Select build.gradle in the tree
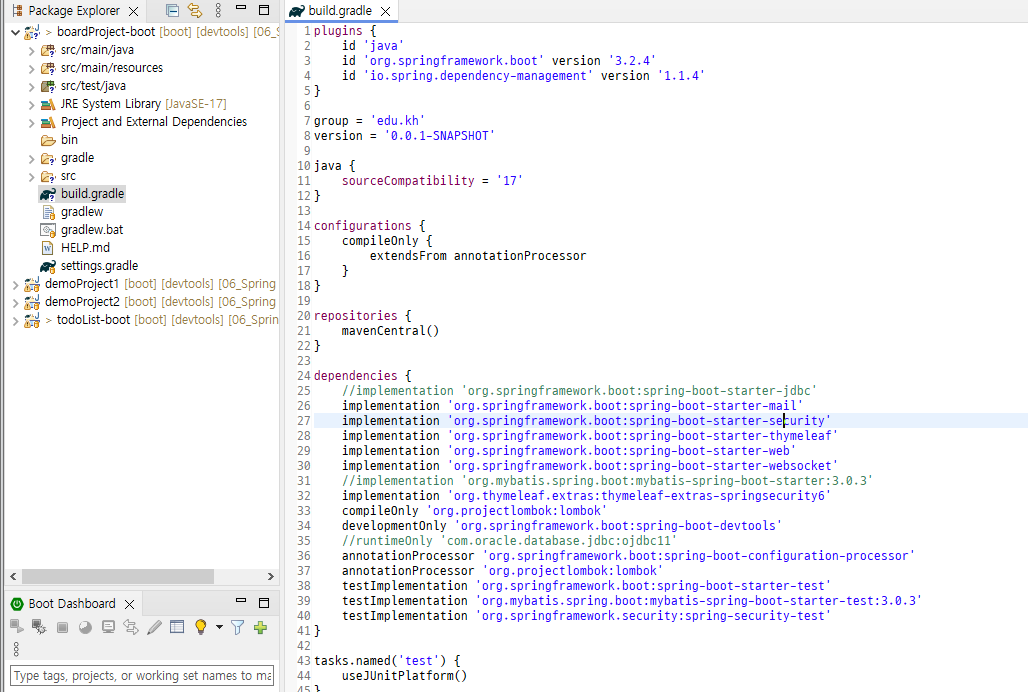 tap(92, 193)
